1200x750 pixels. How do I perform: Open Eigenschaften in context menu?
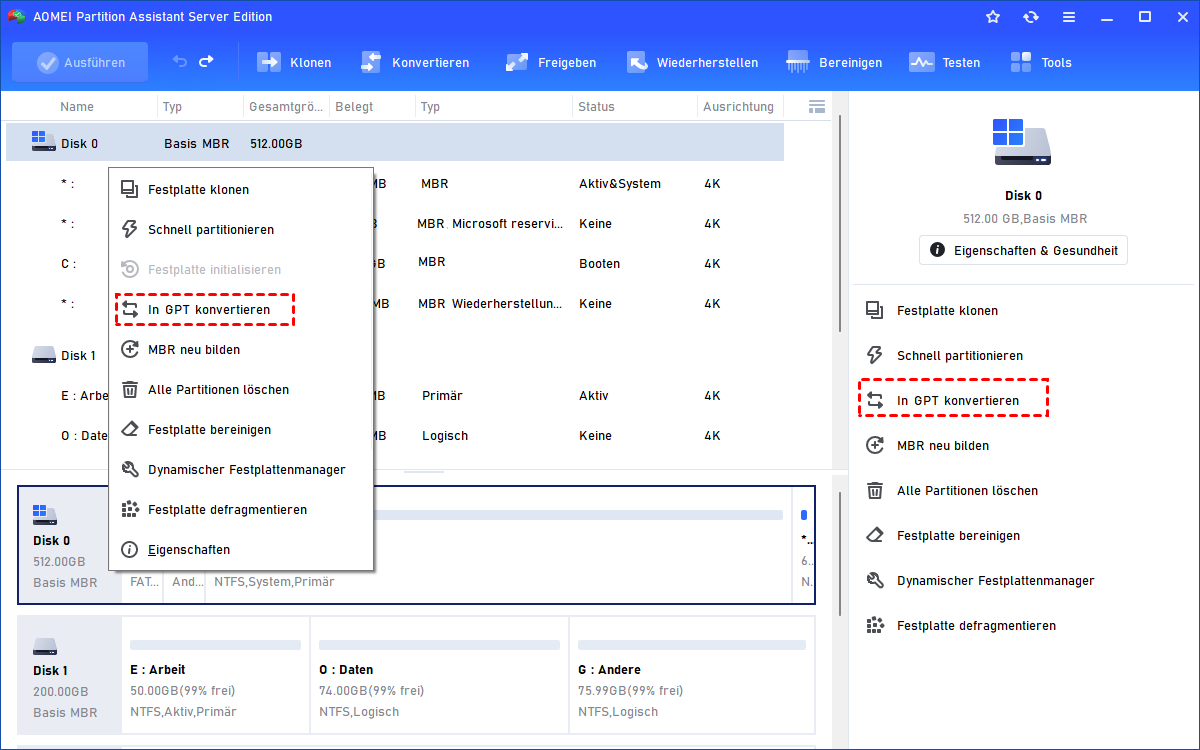click(241, 549)
